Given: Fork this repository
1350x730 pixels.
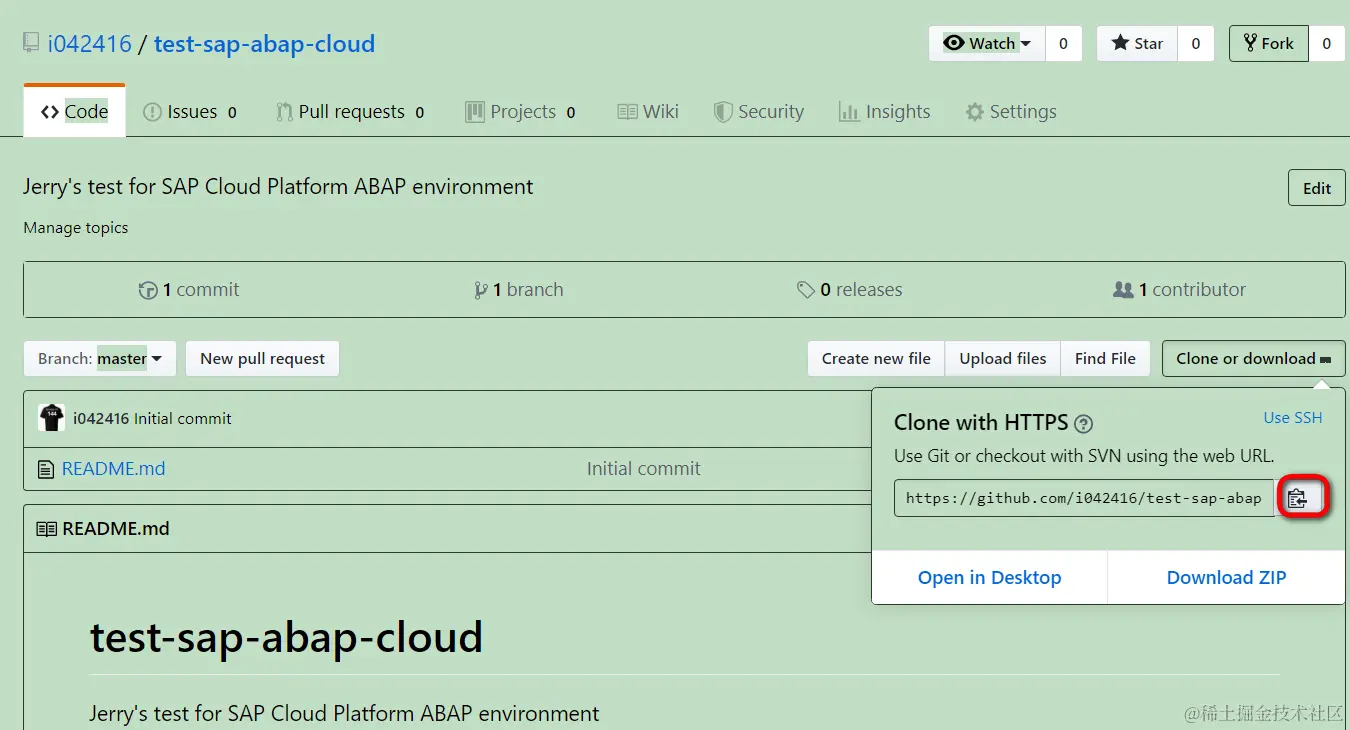Looking at the screenshot, I should (x=1268, y=43).
